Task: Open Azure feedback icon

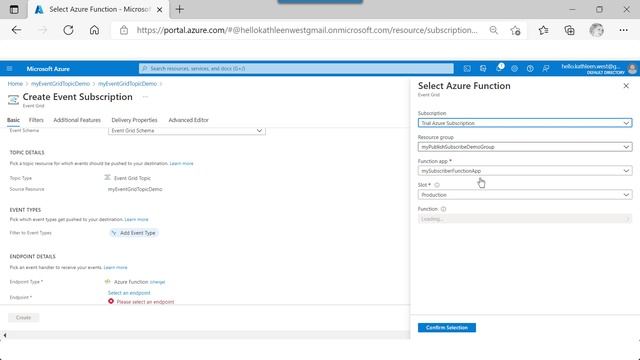Action: coord(546,69)
